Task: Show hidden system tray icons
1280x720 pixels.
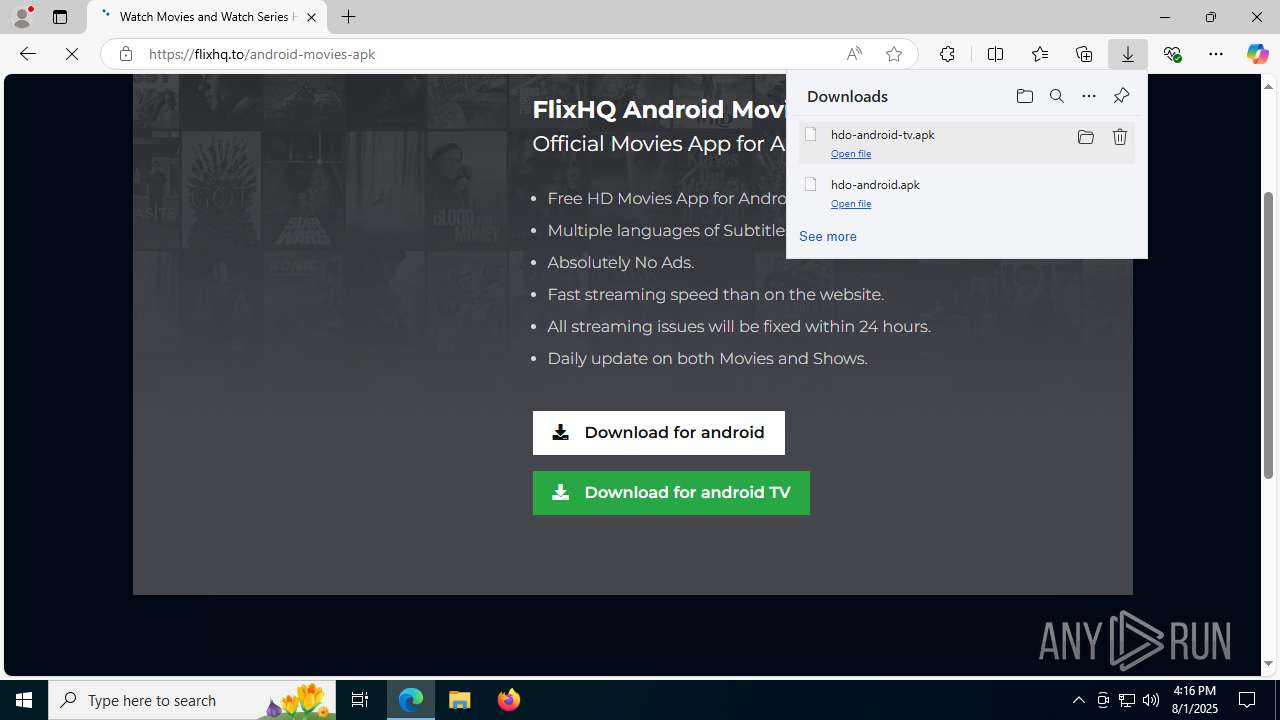Action: [x=1079, y=700]
